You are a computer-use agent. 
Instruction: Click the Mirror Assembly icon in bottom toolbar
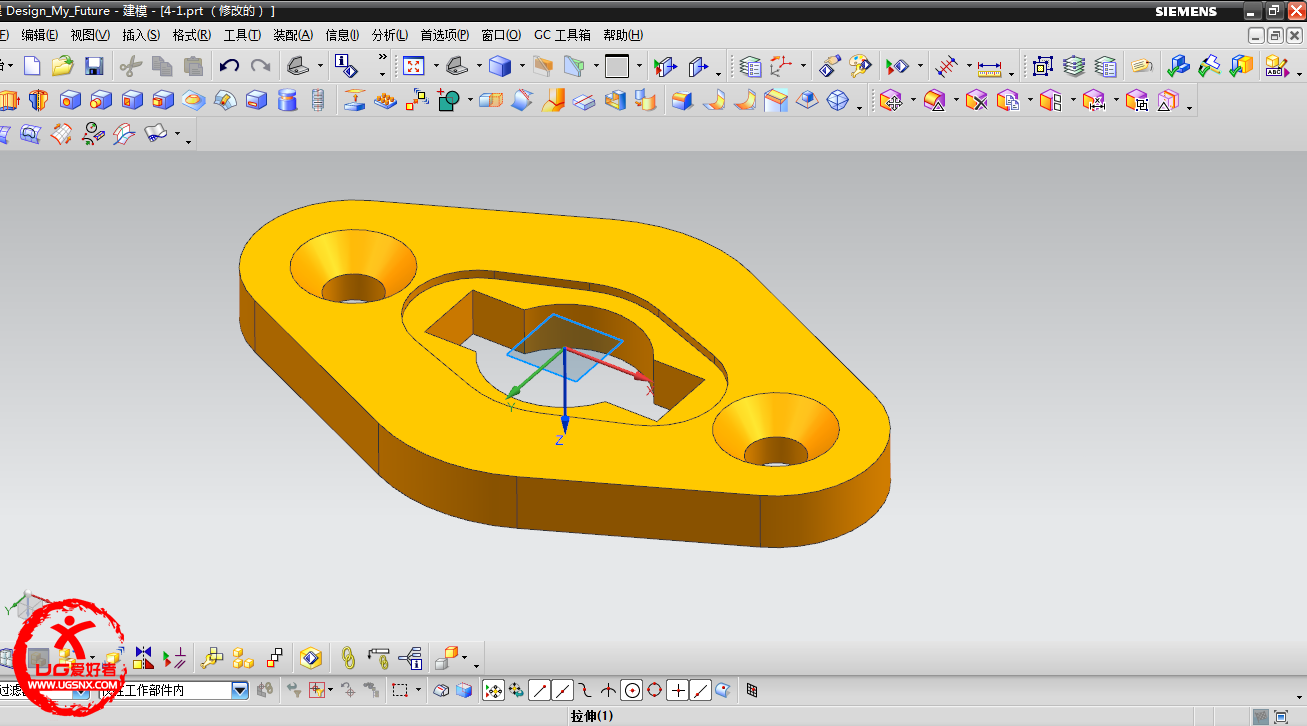click(143, 657)
